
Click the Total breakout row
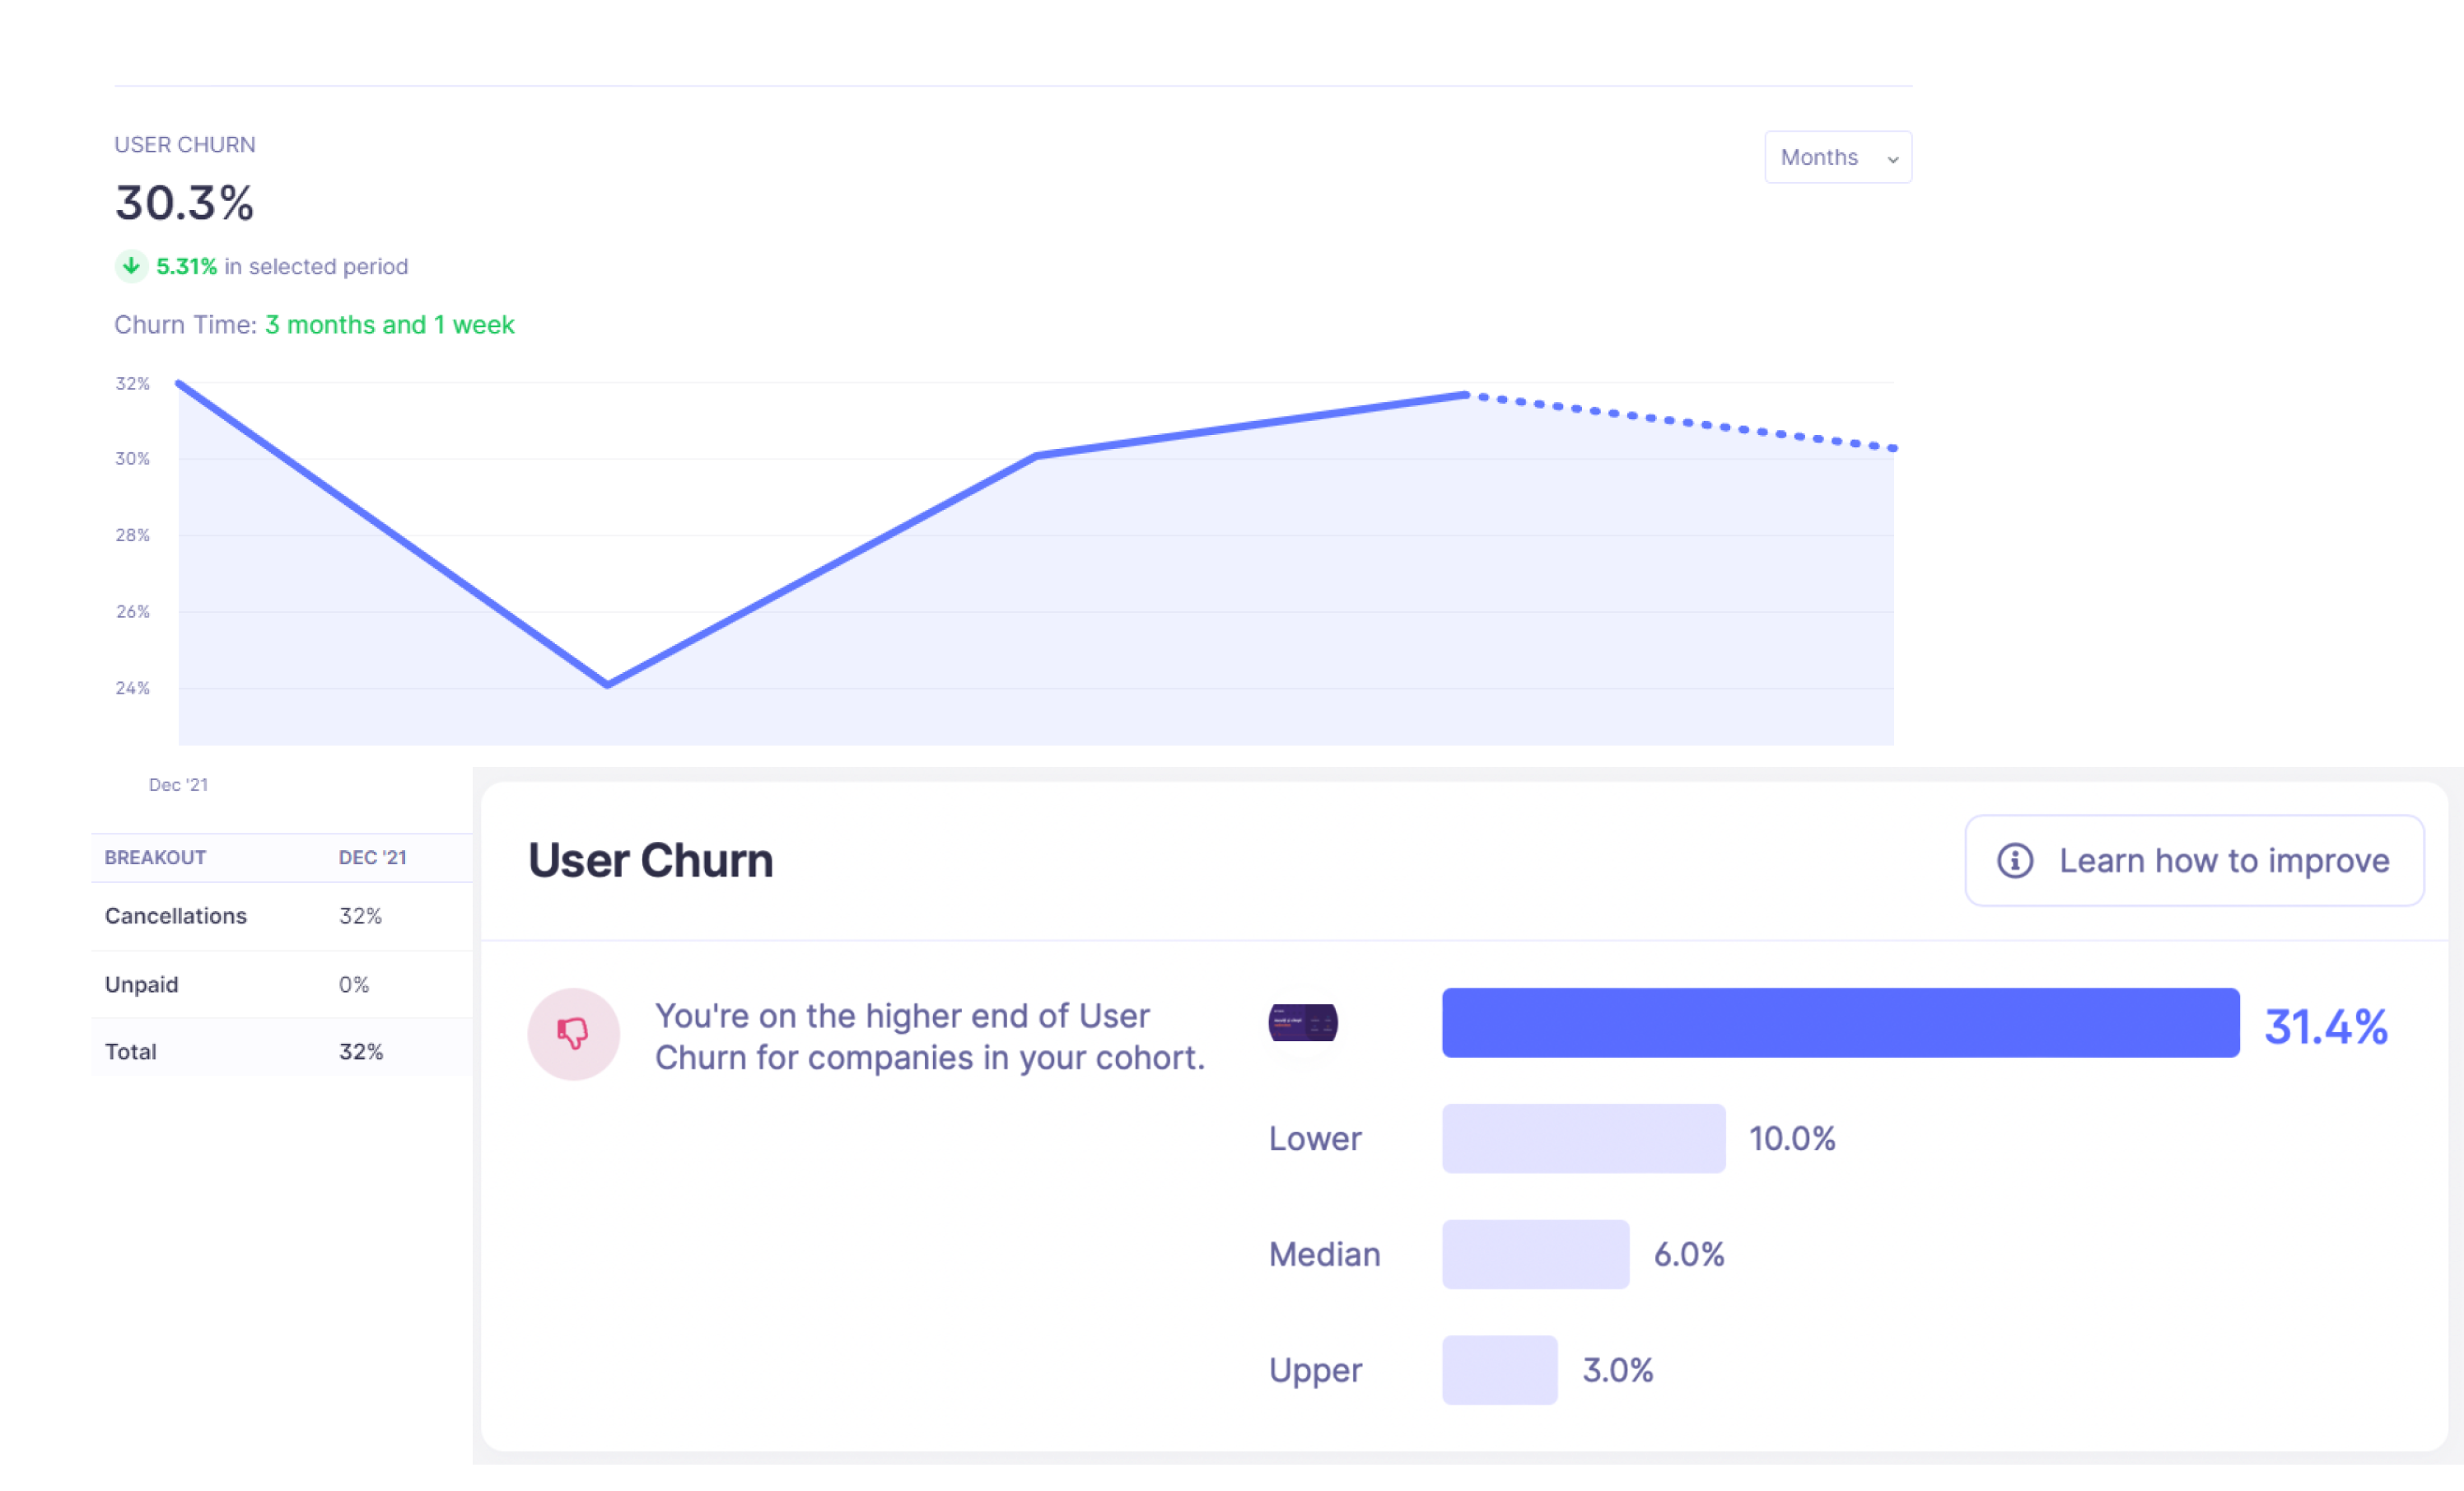[280, 1051]
